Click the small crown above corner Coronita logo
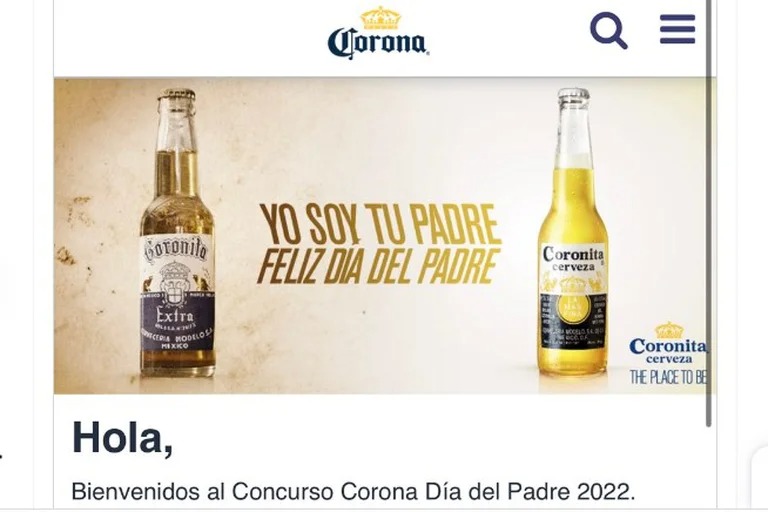 [669, 330]
